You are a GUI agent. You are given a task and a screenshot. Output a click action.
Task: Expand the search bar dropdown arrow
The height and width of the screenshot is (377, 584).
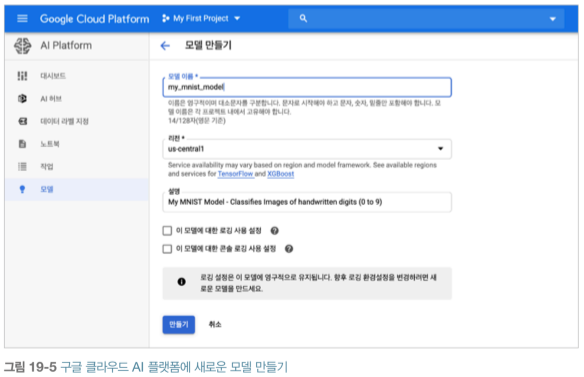pyautogui.click(x=553, y=19)
